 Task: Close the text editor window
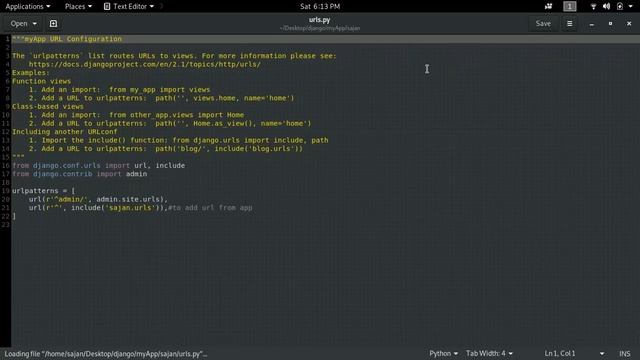tap(629, 24)
